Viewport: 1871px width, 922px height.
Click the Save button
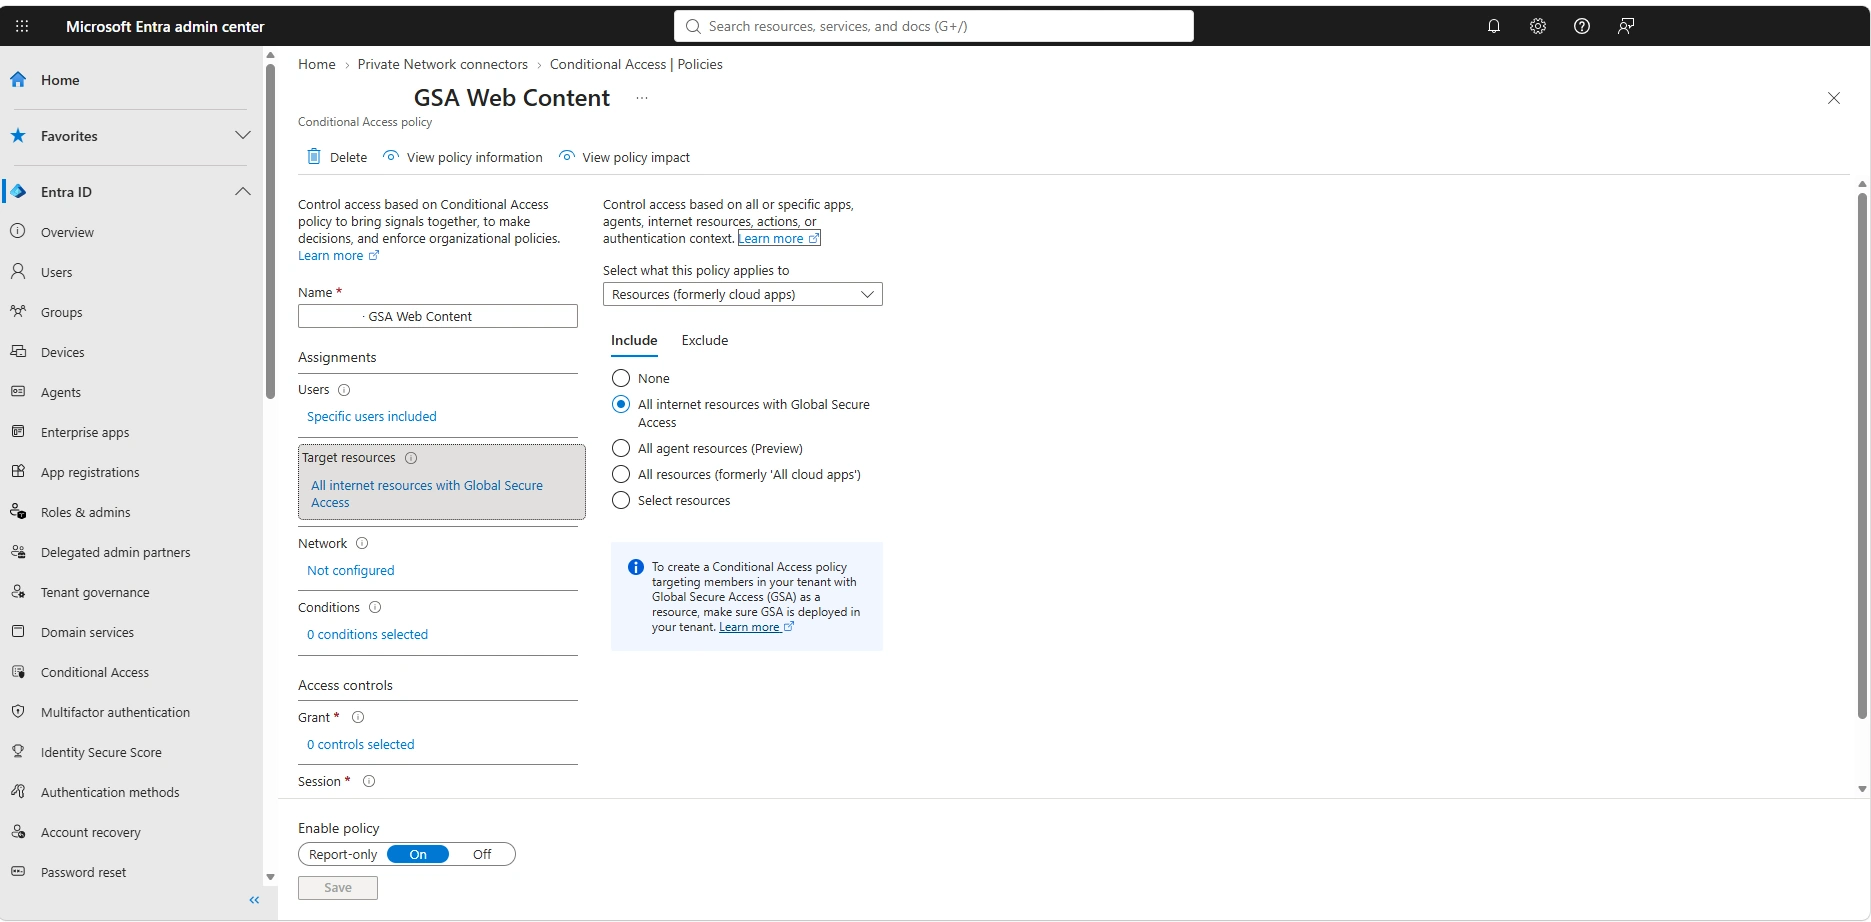338,888
